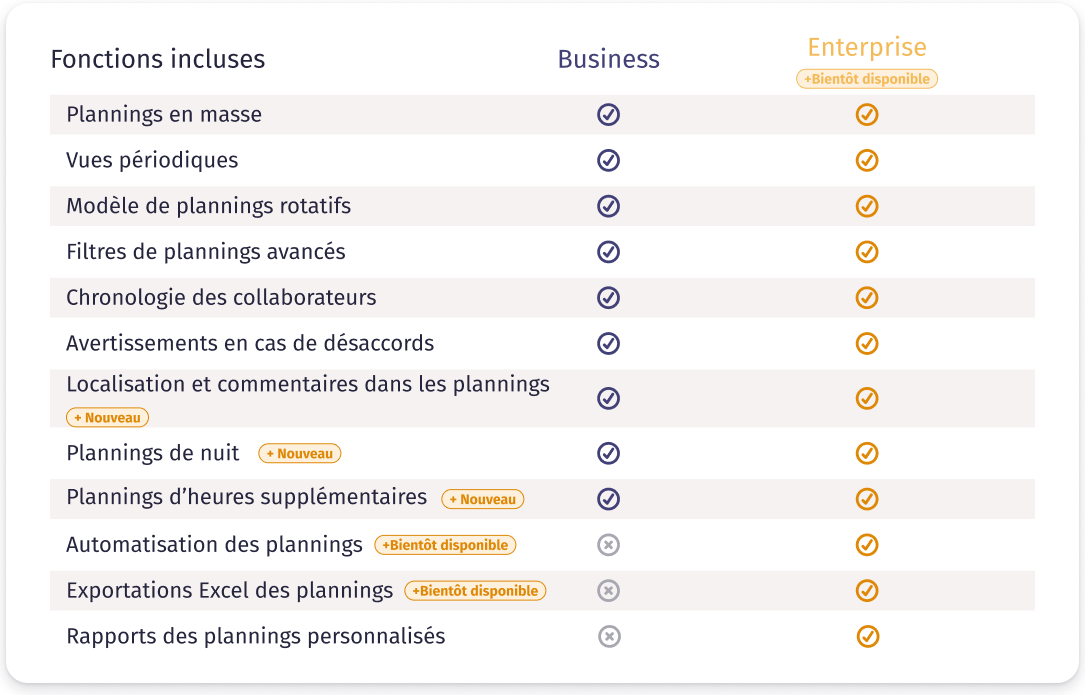Click Enterprise checkmark for Rapports des plannings personnalisés
Screen dimensions: 1085x695
tap(868, 636)
